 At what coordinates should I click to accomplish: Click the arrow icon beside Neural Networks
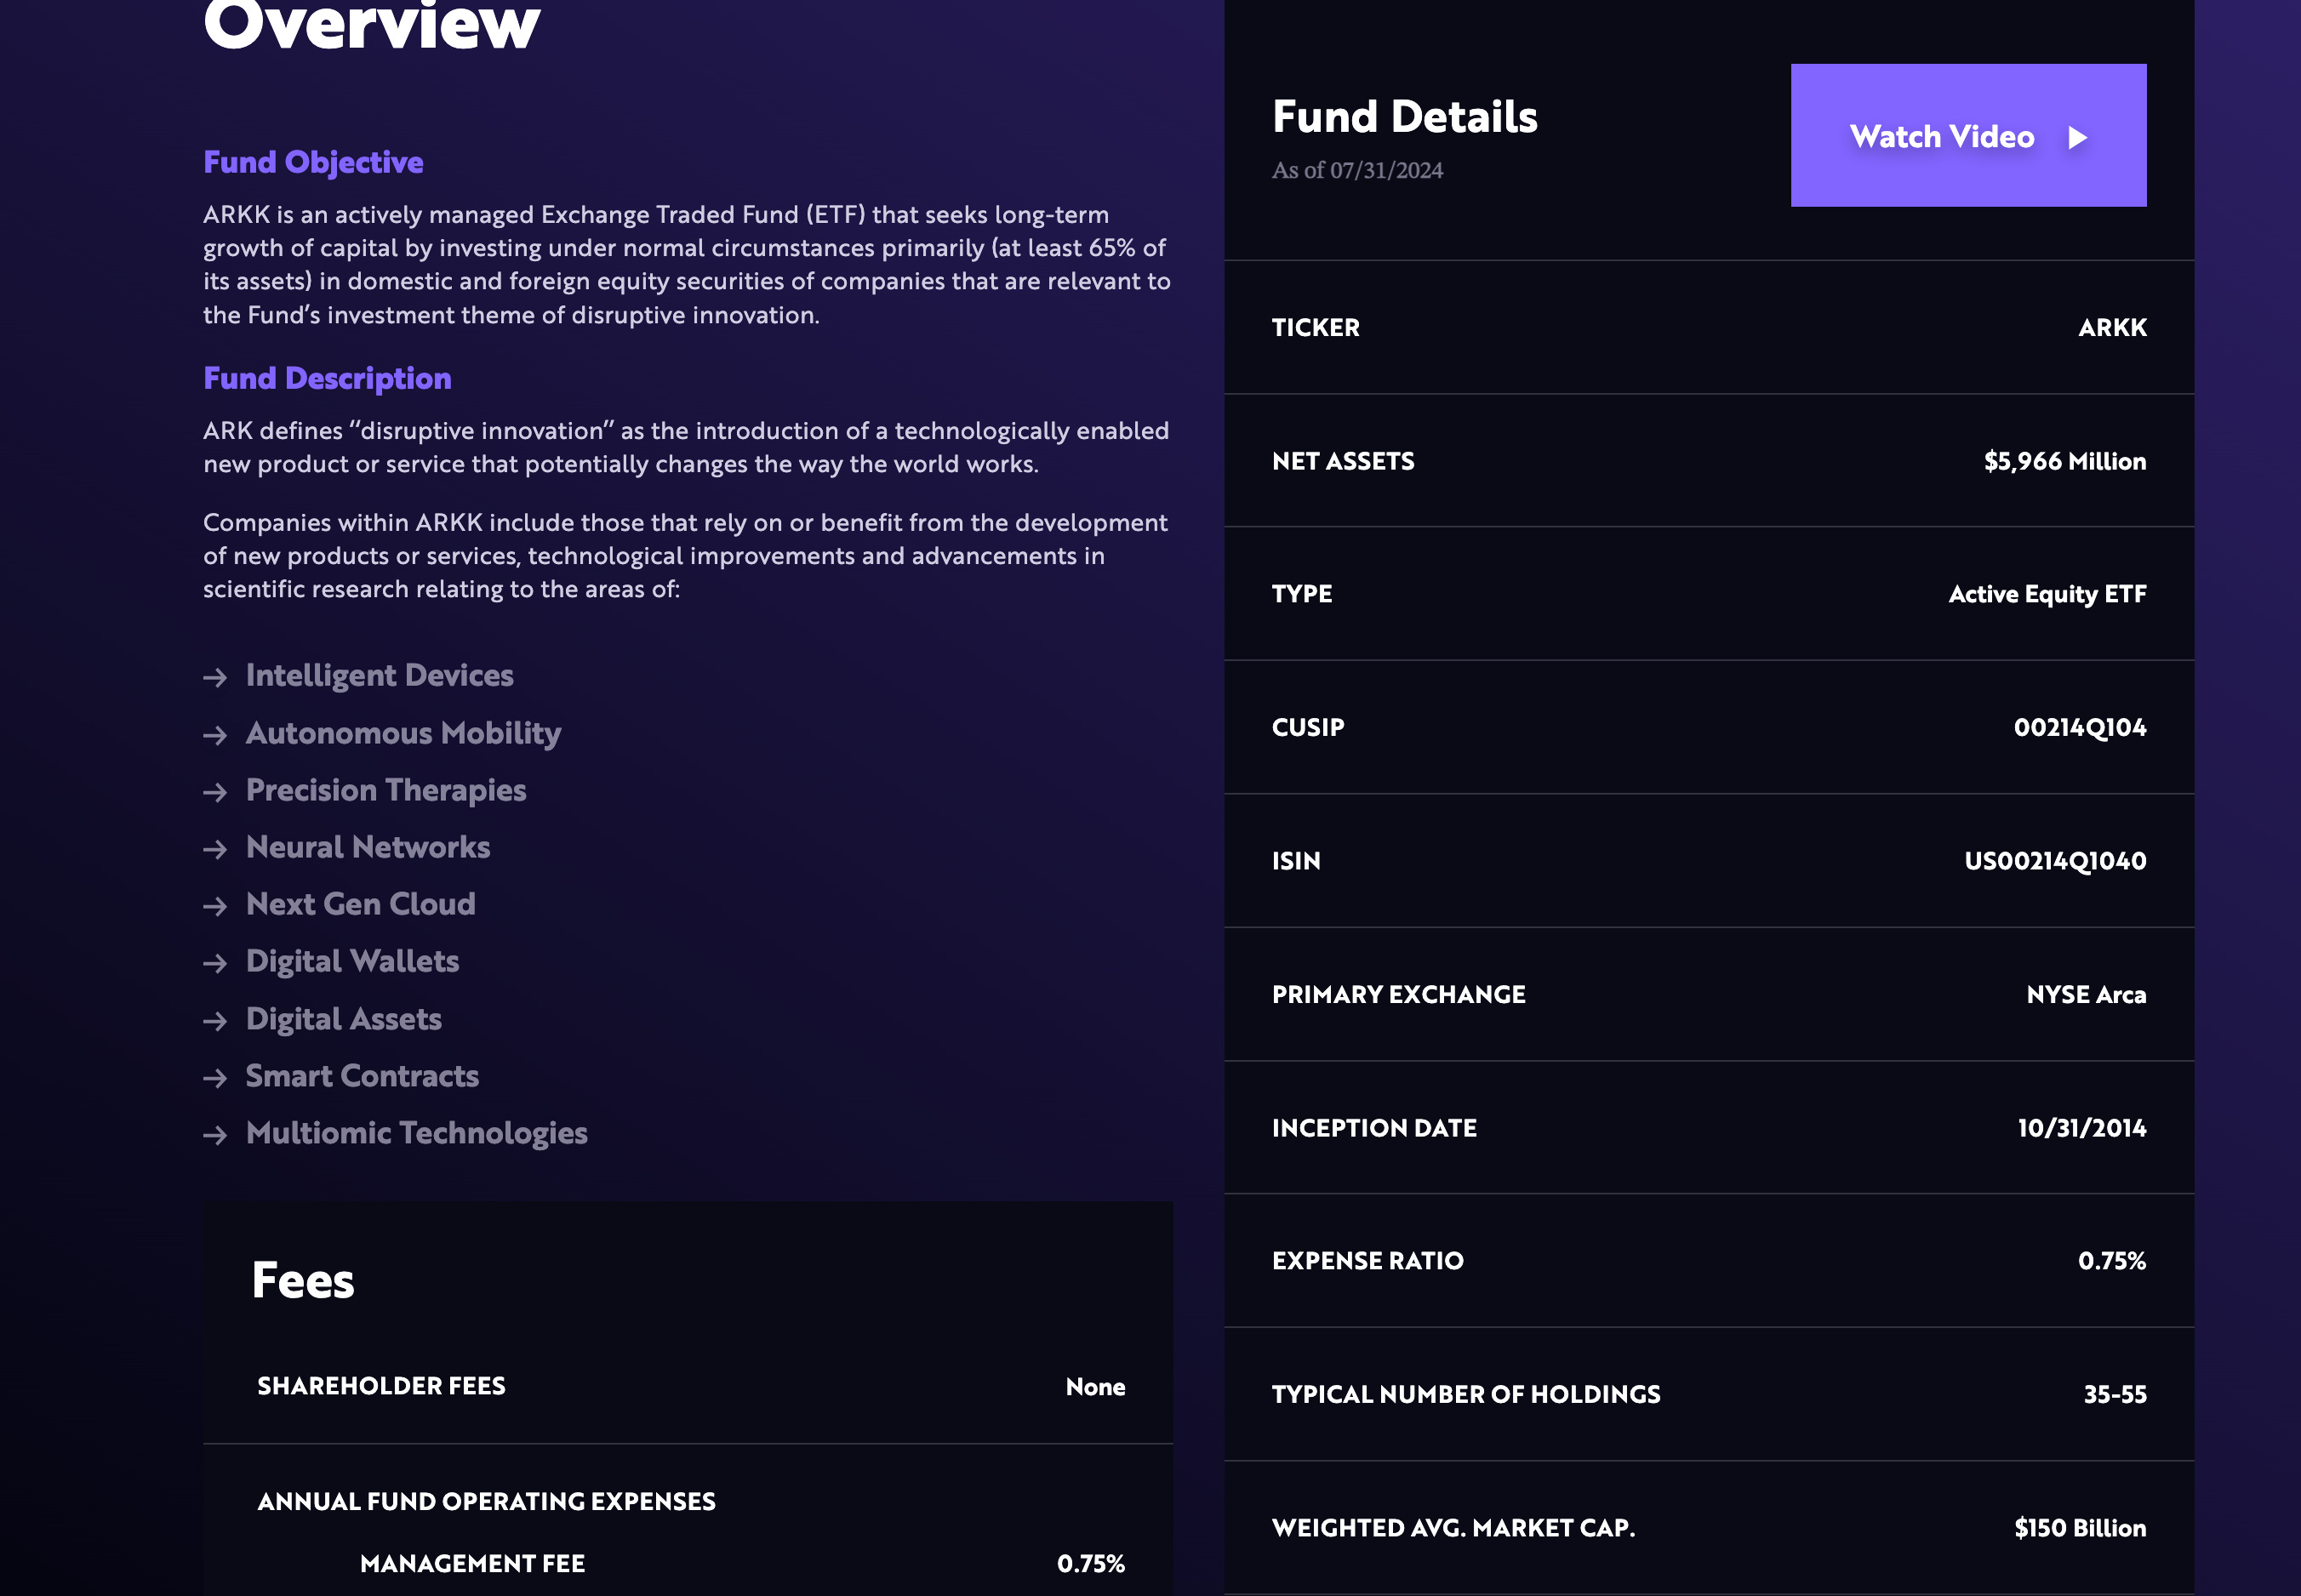coord(215,850)
